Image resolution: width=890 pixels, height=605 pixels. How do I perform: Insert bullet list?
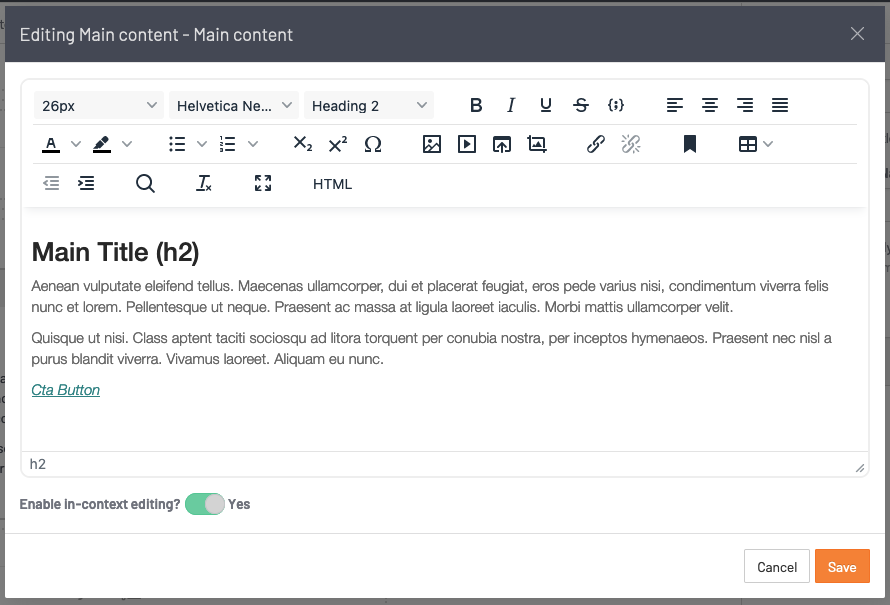pyautogui.click(x=177, y=144)
